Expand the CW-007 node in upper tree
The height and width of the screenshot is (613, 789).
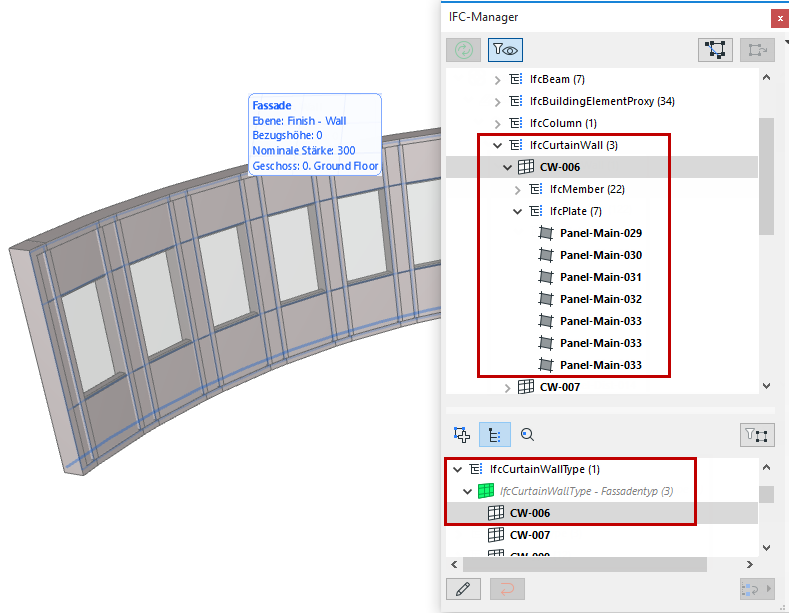(x=507, y=388)
